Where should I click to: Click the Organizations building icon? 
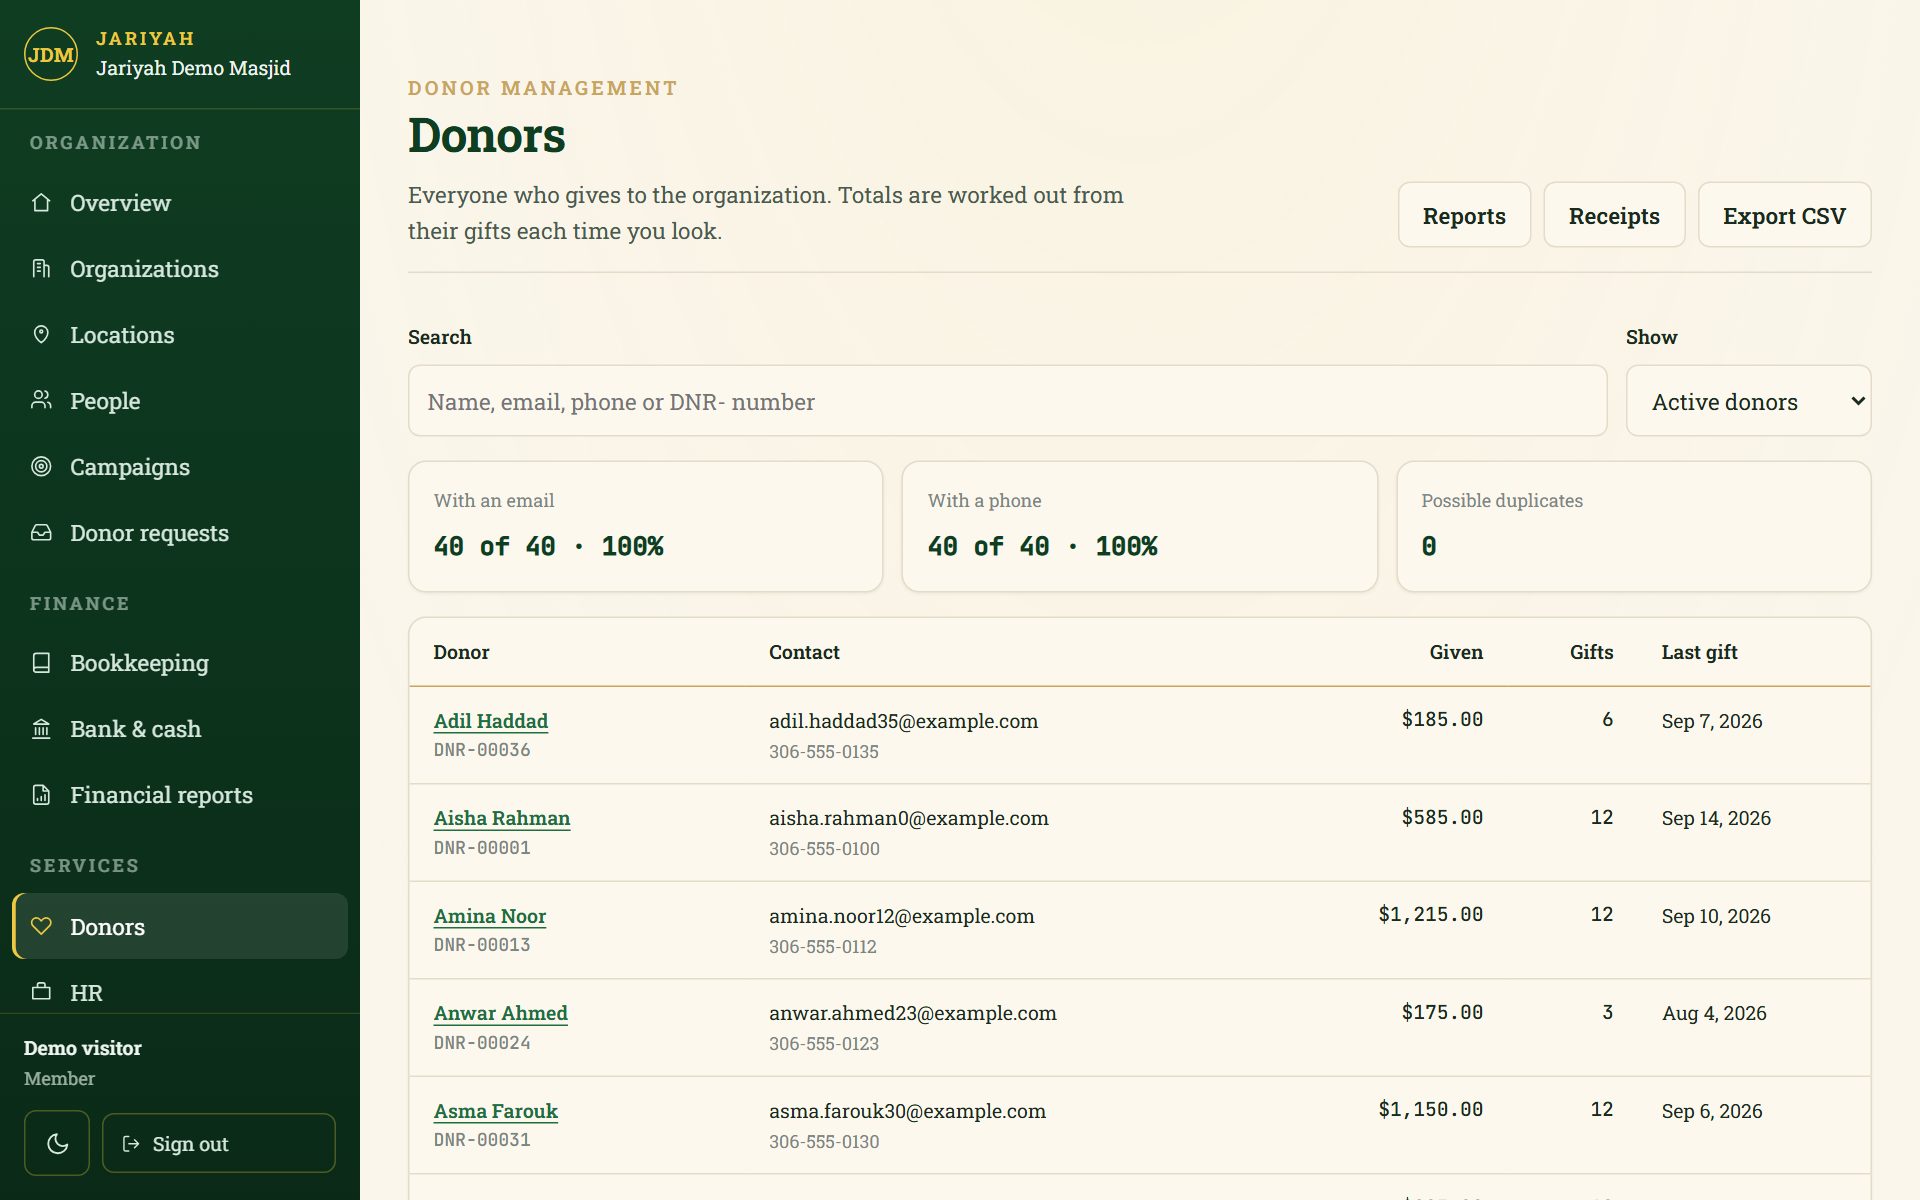[x=41, y=269]
